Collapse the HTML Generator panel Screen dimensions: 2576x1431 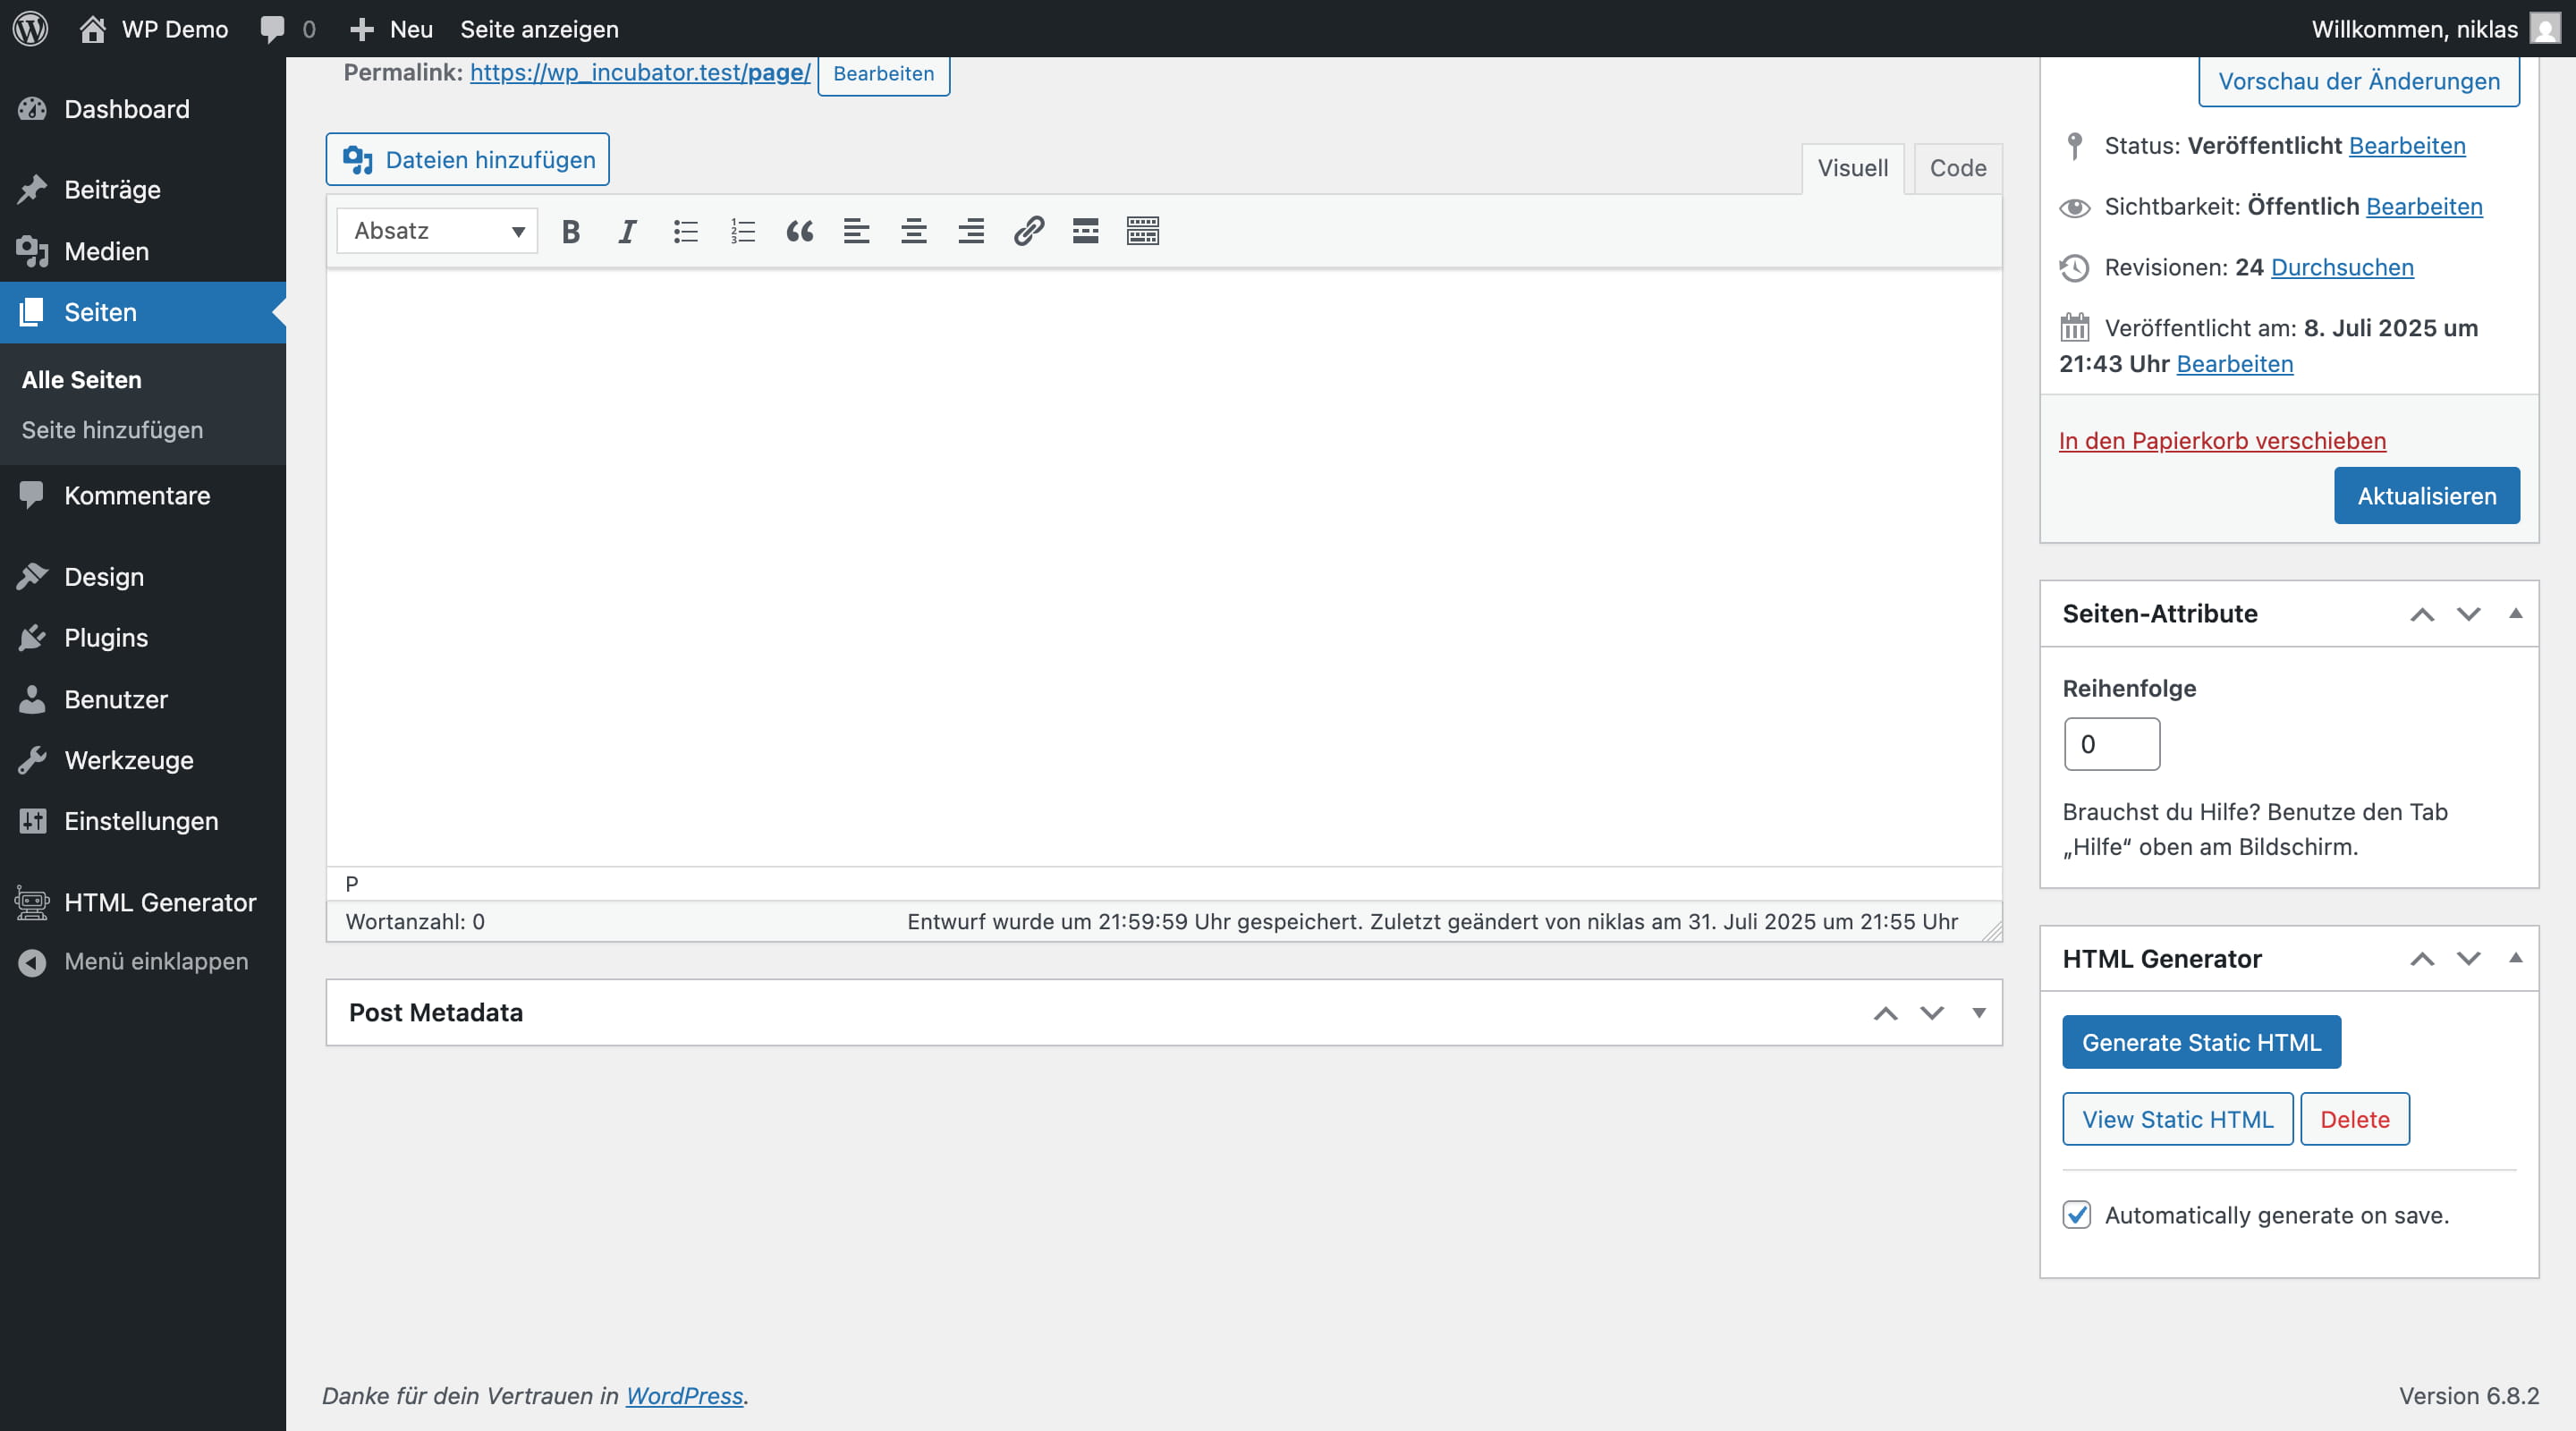(2515, 958)
